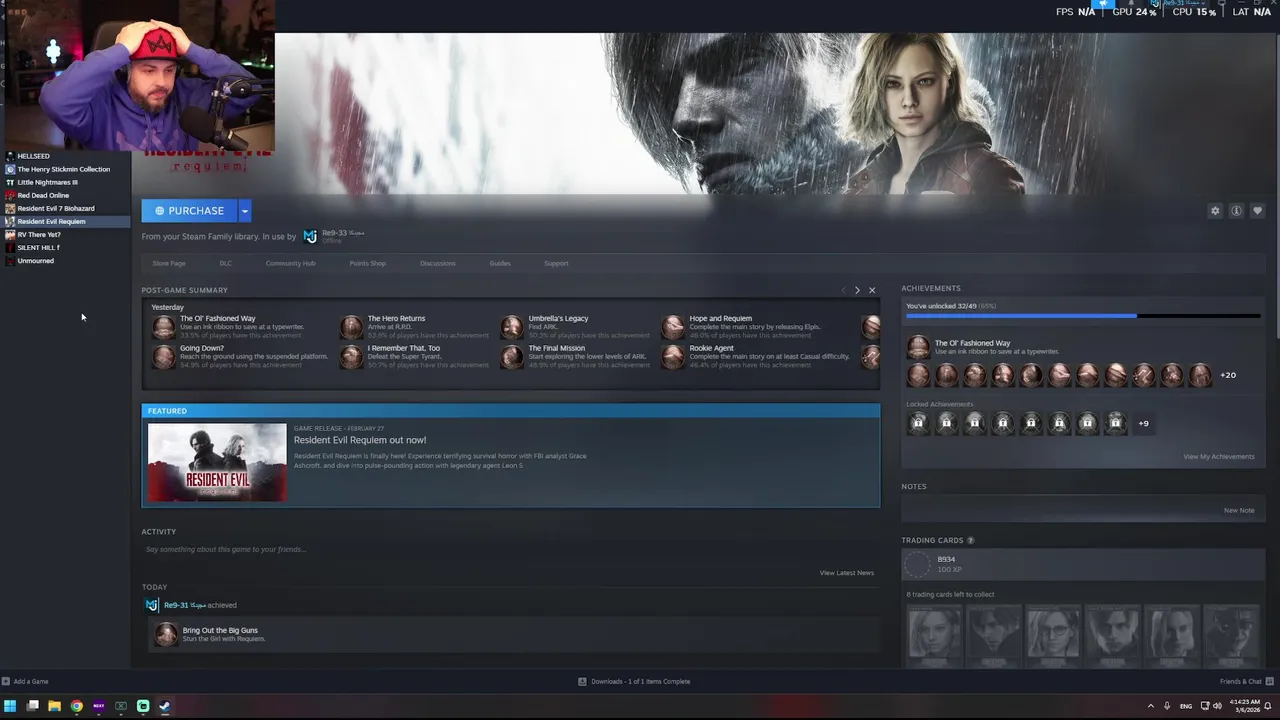Select Red Dead Online in library
The width and height of the screenshot is (1280, 720).
pos(65,195)
